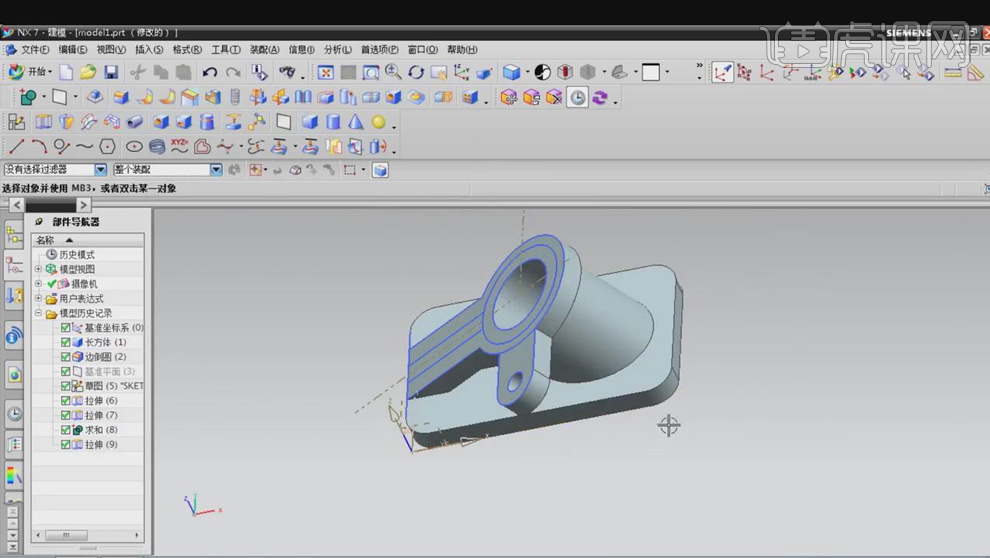Click the Undo arrow icon

pos(210,72)
